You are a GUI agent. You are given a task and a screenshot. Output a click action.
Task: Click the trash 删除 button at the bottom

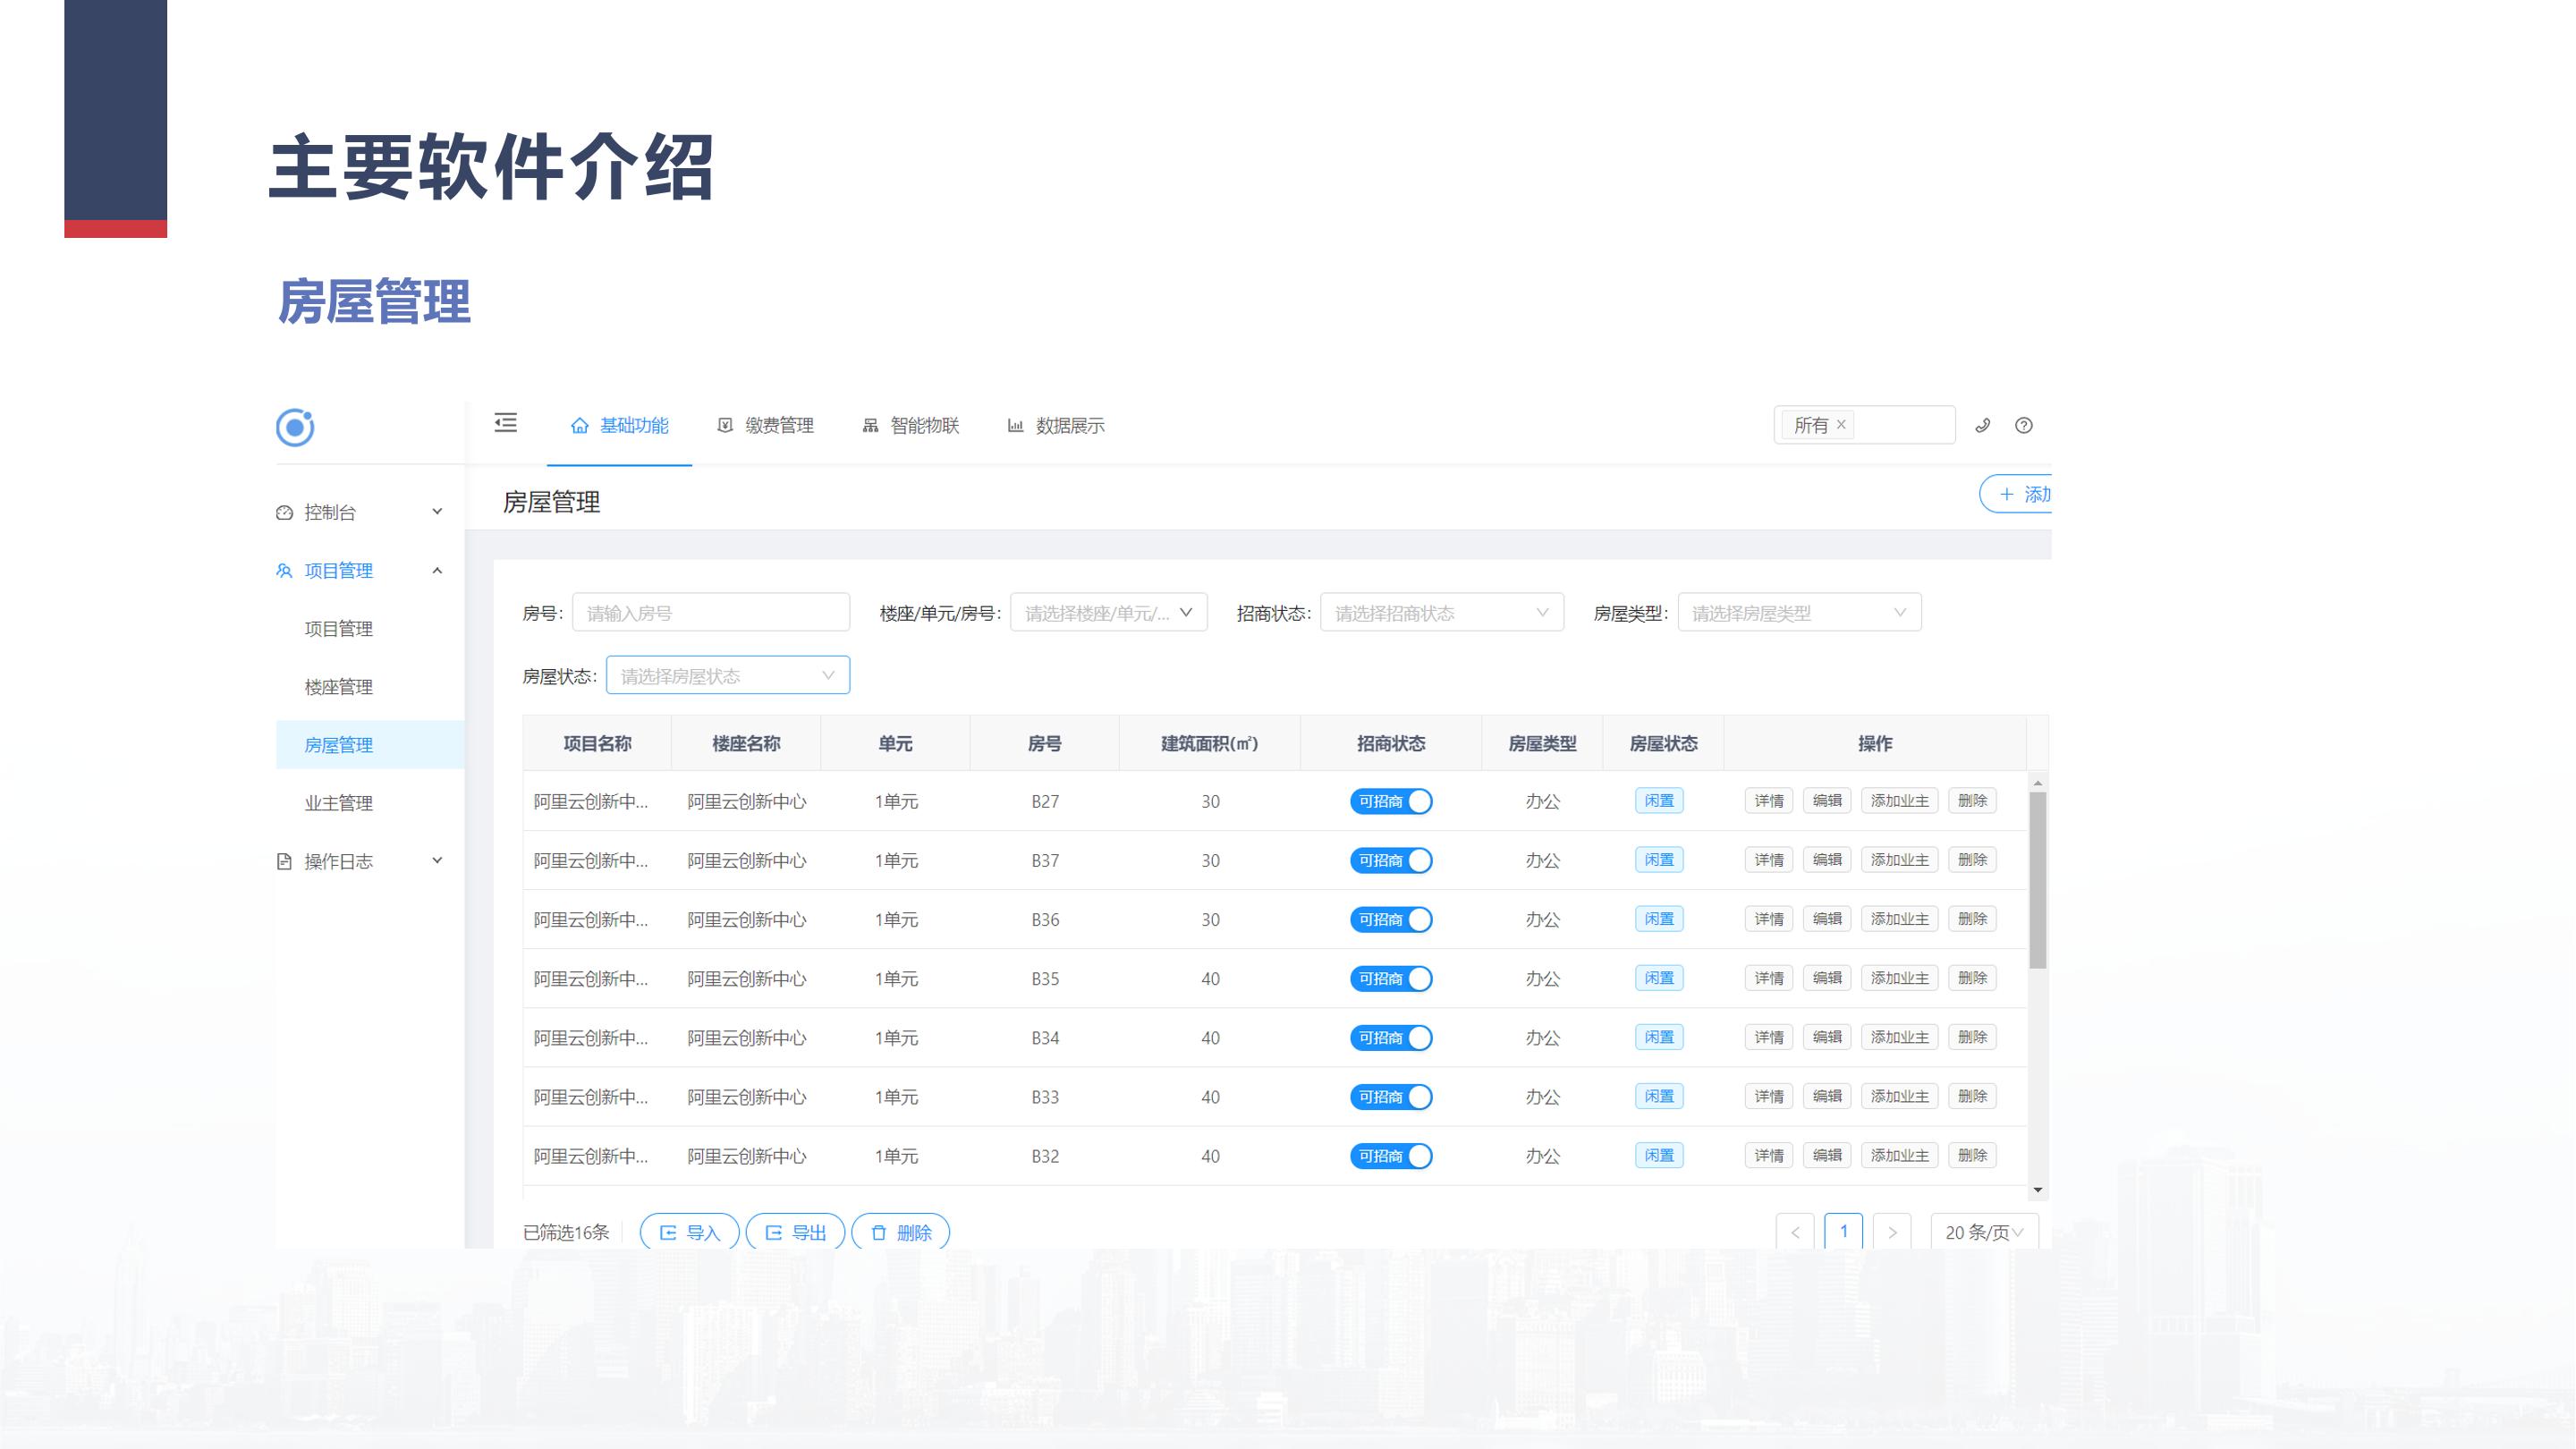point(901,1232)
